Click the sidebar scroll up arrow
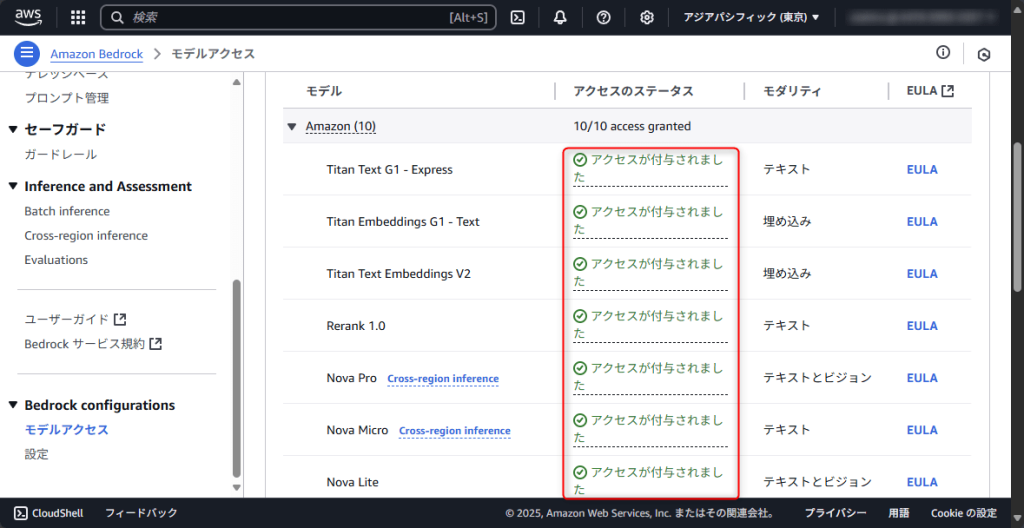Image resolution: width=1024 pixels, height=528 pixels. pos(236,82)
